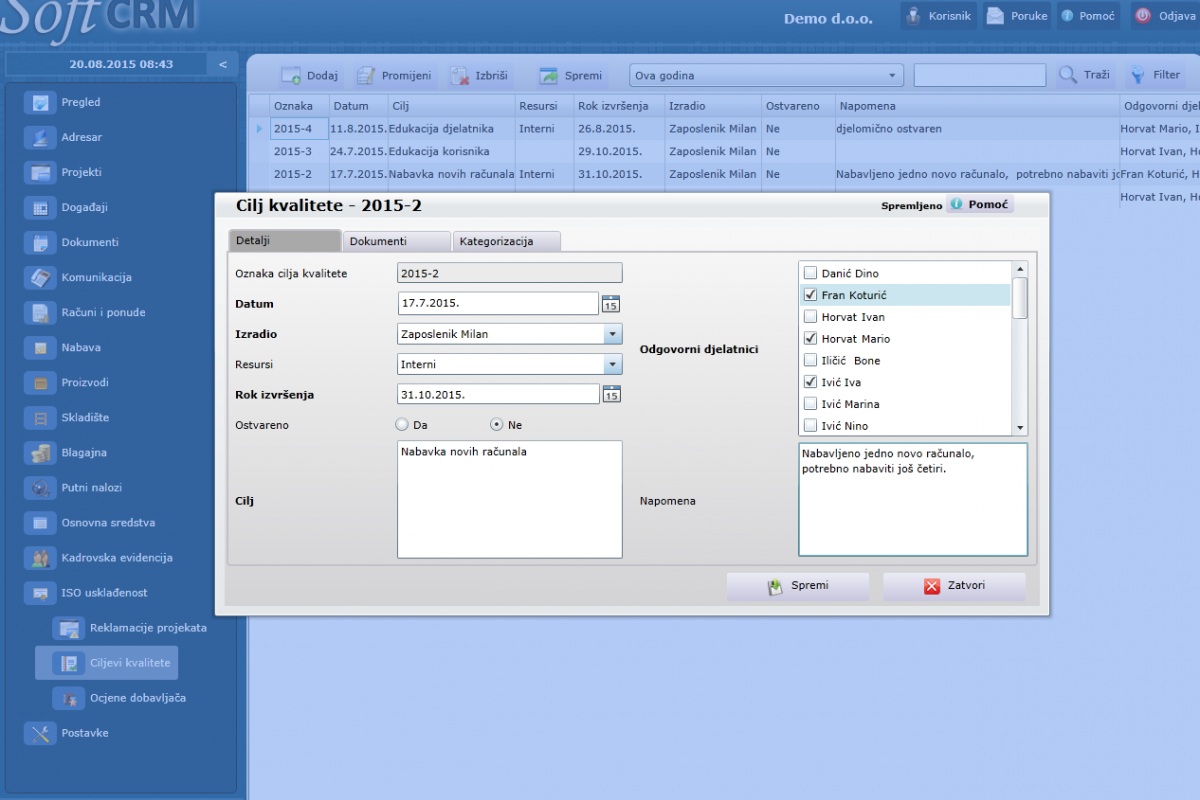Click the Zatvori button
Screen dimensions: 1200x800
[954, 586]
